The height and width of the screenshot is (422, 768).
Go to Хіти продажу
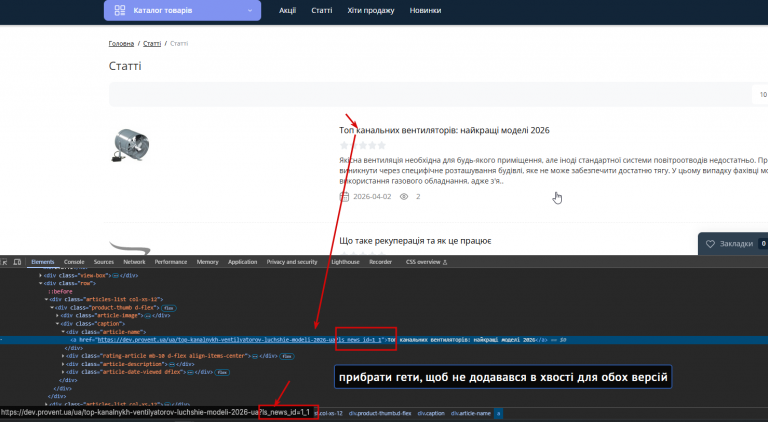tap(371, 10)
